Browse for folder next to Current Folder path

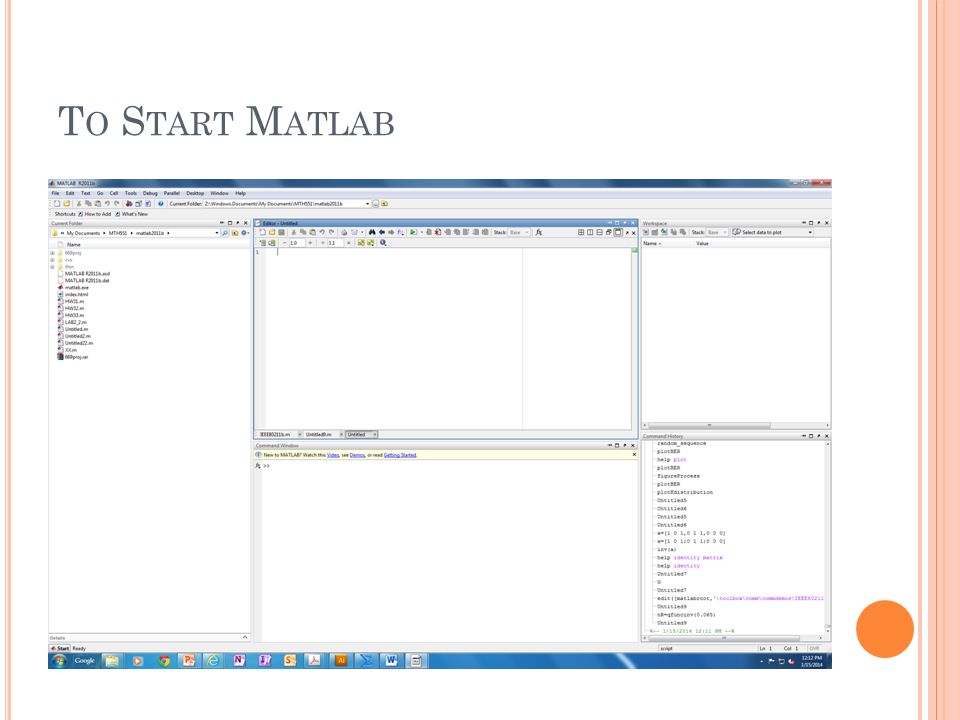375,203
